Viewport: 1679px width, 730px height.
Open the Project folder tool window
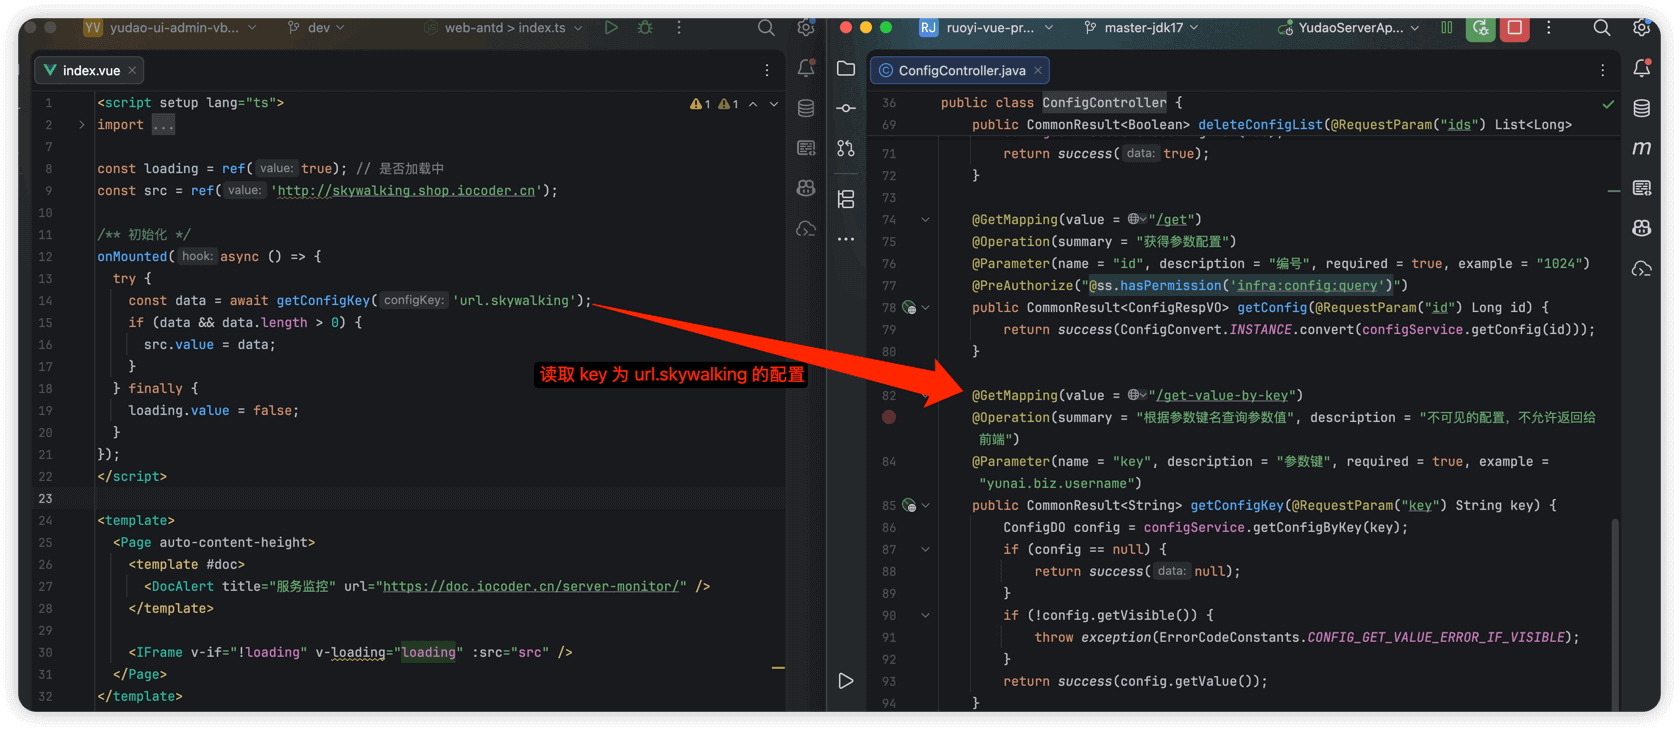tap(846, 68)
